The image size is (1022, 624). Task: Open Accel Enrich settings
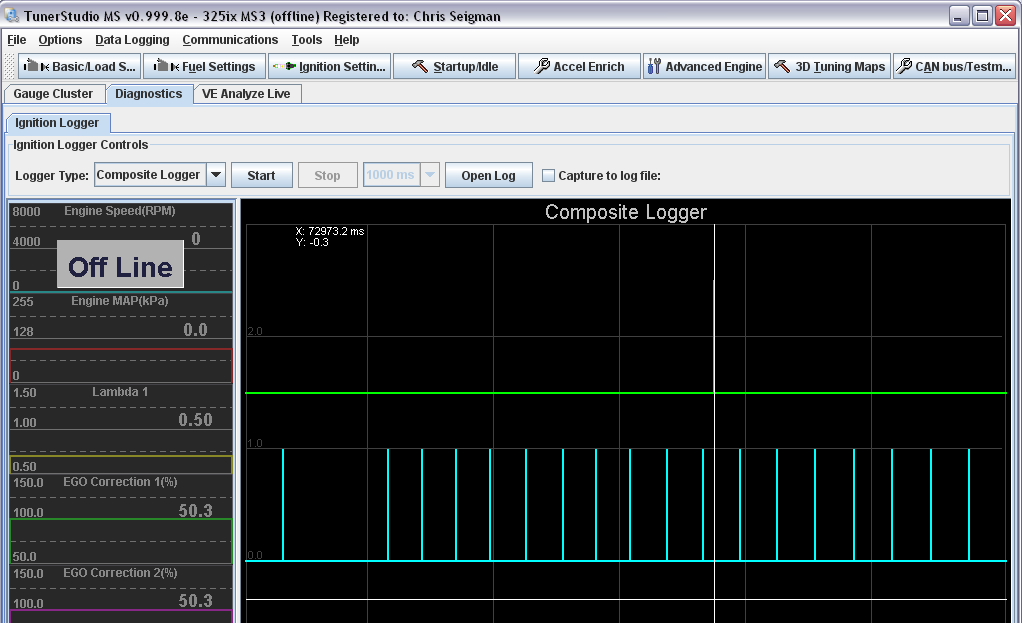pos(579,67)
